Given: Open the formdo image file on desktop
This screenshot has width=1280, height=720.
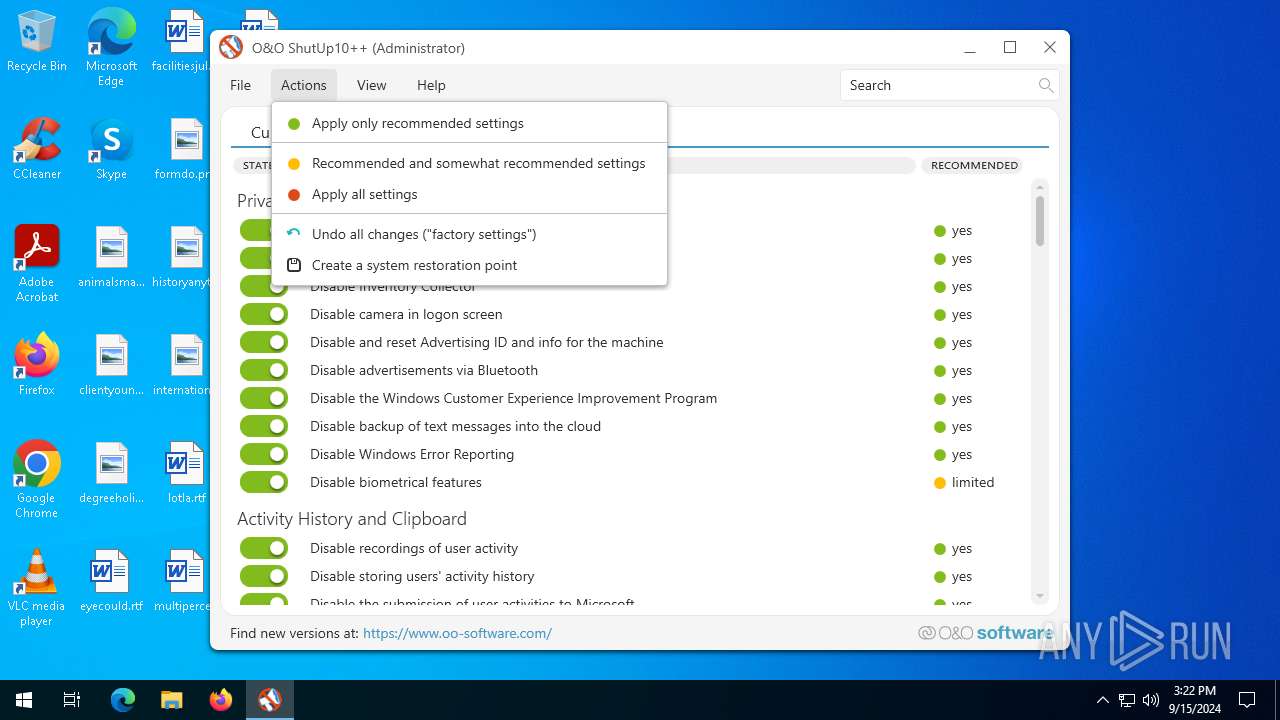Looking at the screenshot, I should 183,150.
